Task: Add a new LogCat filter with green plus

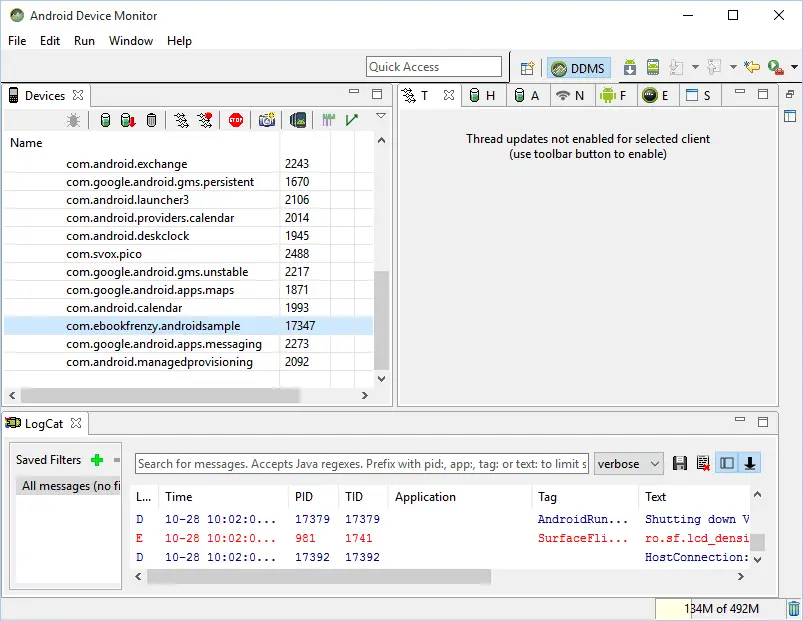Action: [x=95, y=459]
